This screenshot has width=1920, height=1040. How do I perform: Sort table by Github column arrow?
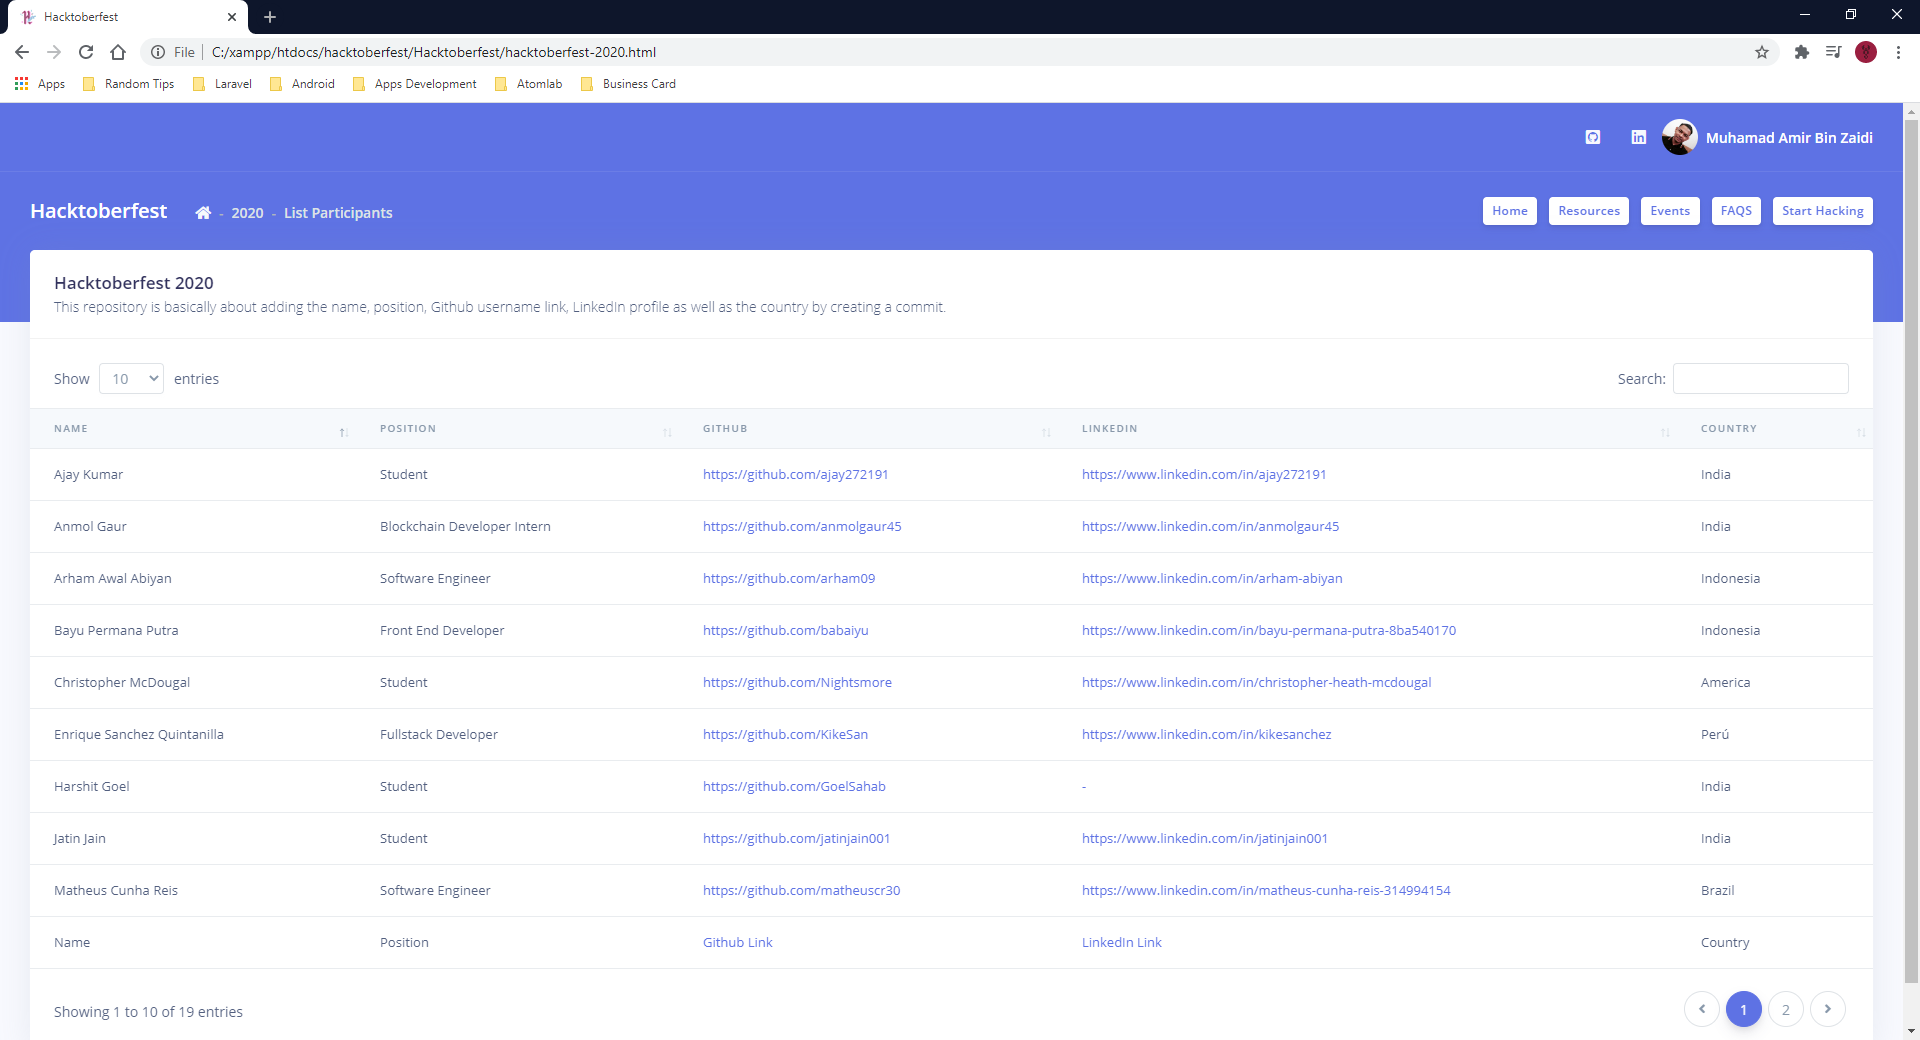[x=1046, y=432]
